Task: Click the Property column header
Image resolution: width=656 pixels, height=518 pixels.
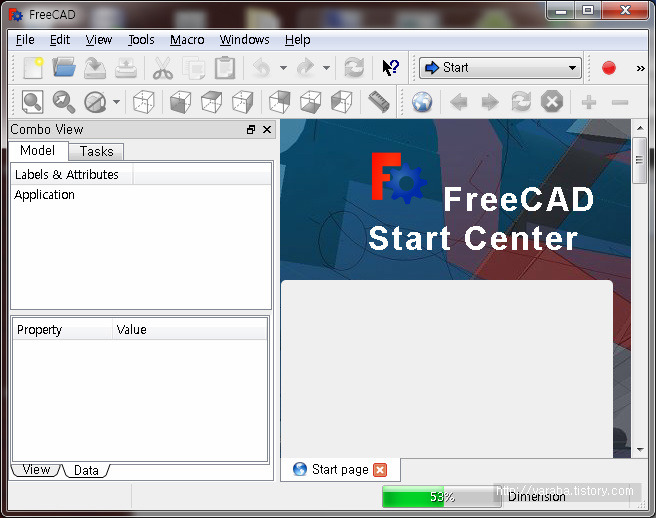Action: click(63, 330)
